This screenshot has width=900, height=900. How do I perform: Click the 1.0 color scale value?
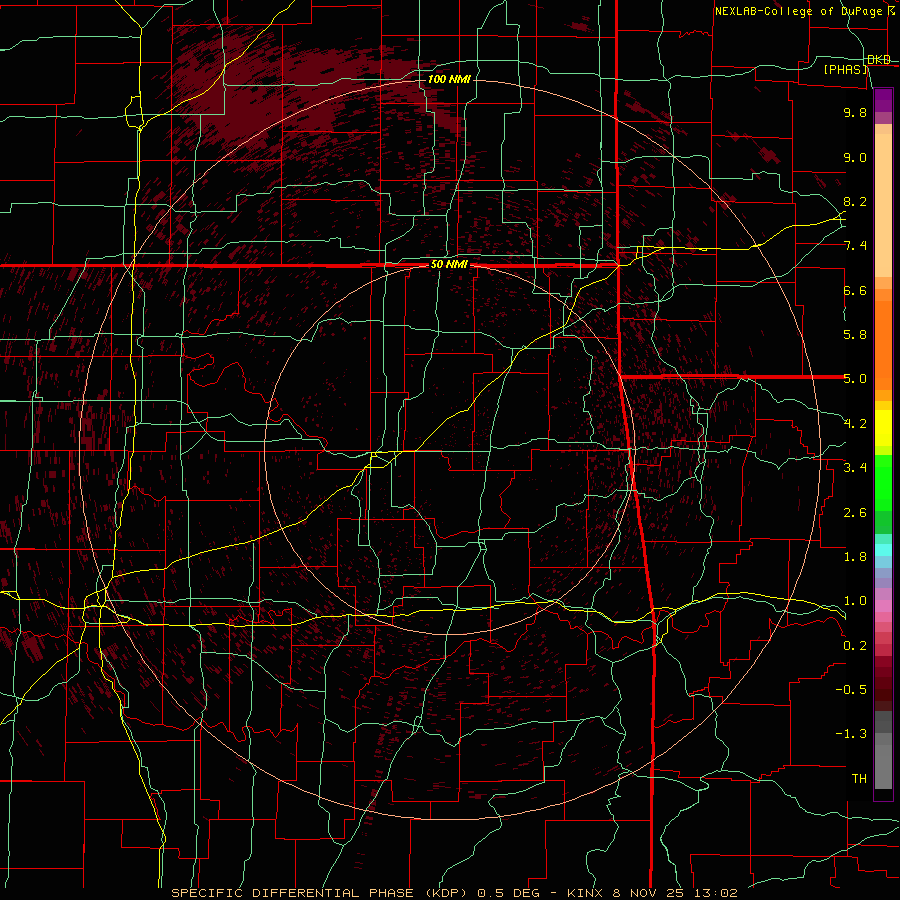tap(855, 601)
